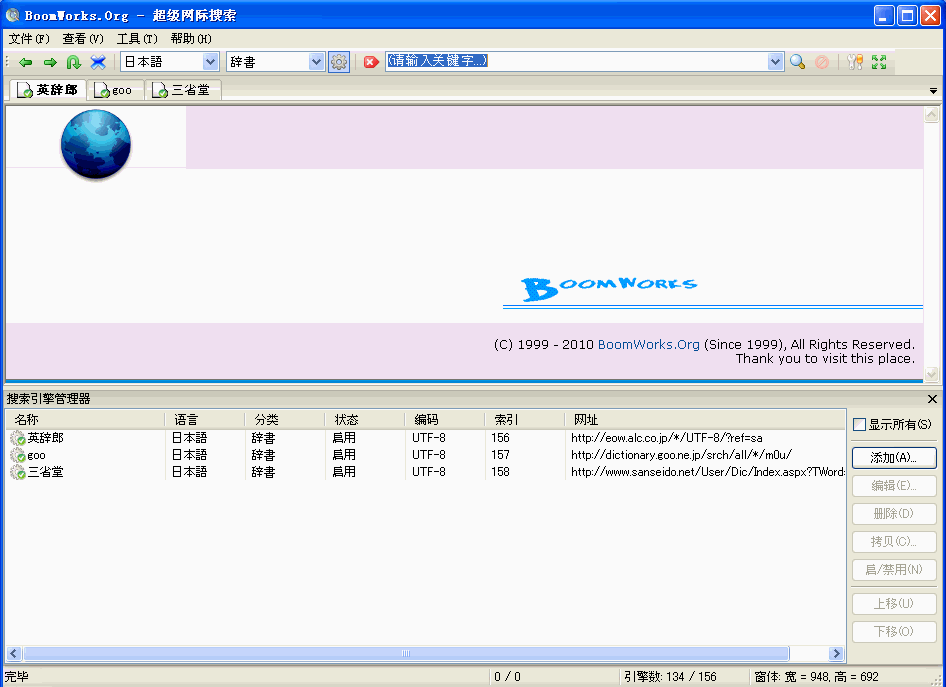Click the page scroll down arrow
The height and width of the screenshot is (687, 946).
click(x=932, y=374)
